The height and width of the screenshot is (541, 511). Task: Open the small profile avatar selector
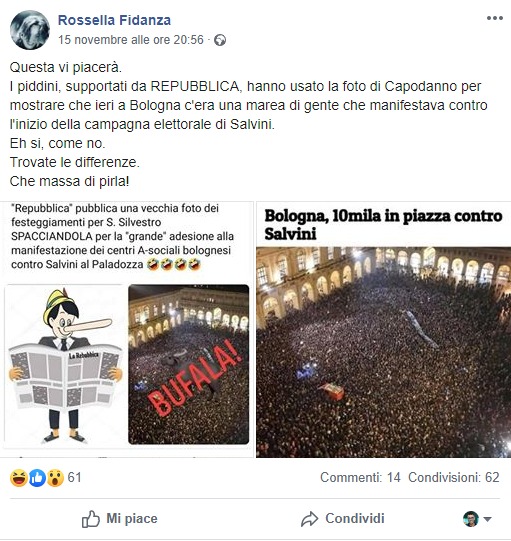pos(471,519)
